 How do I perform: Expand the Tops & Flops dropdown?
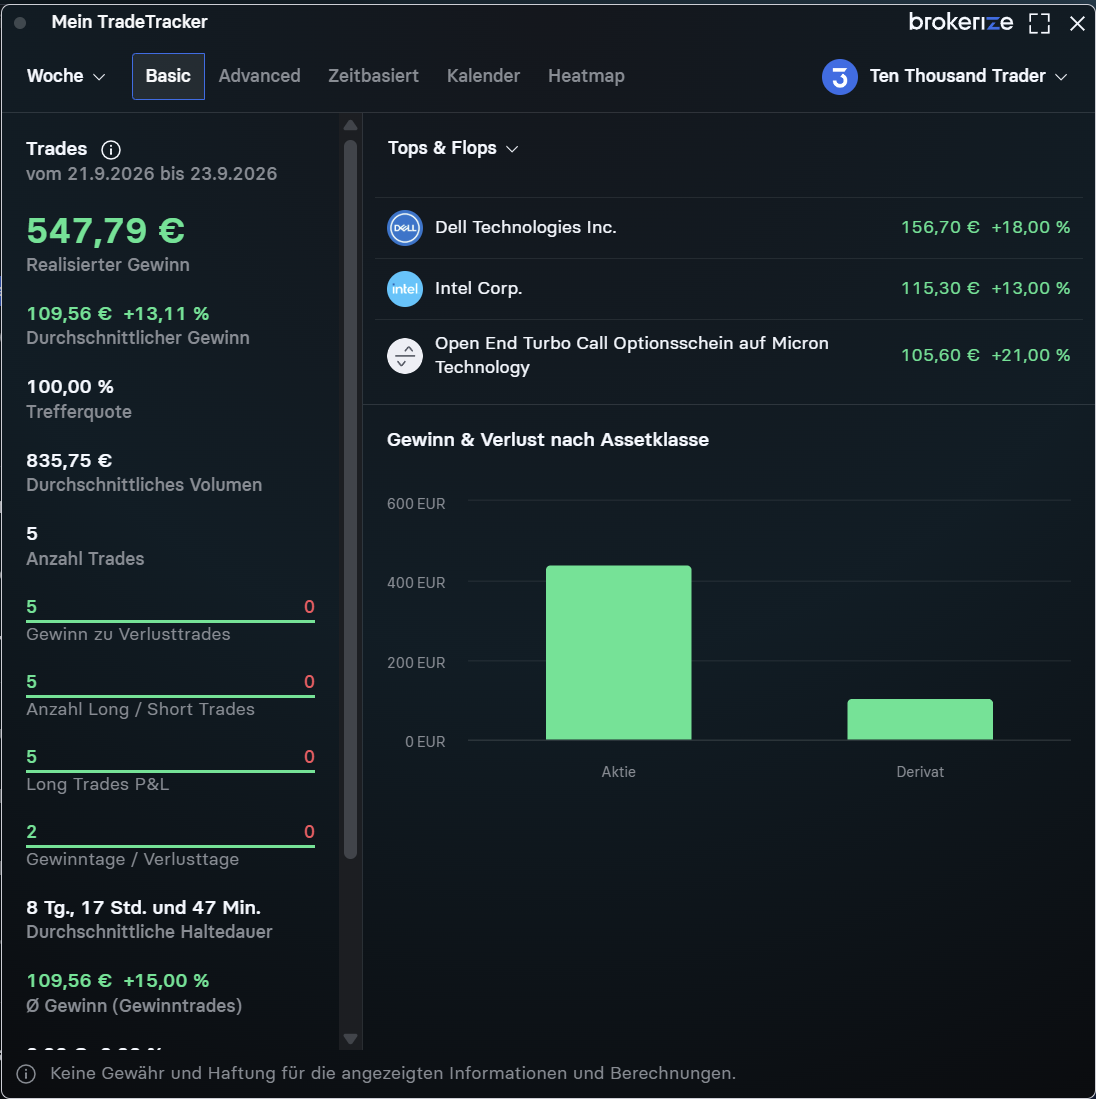pos(453,149)
